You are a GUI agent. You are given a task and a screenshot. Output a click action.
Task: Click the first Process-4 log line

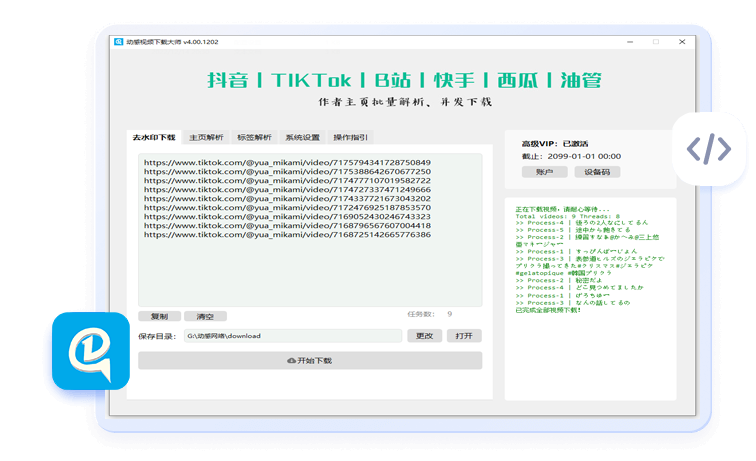pyautogui.click(x=581, y=223)
